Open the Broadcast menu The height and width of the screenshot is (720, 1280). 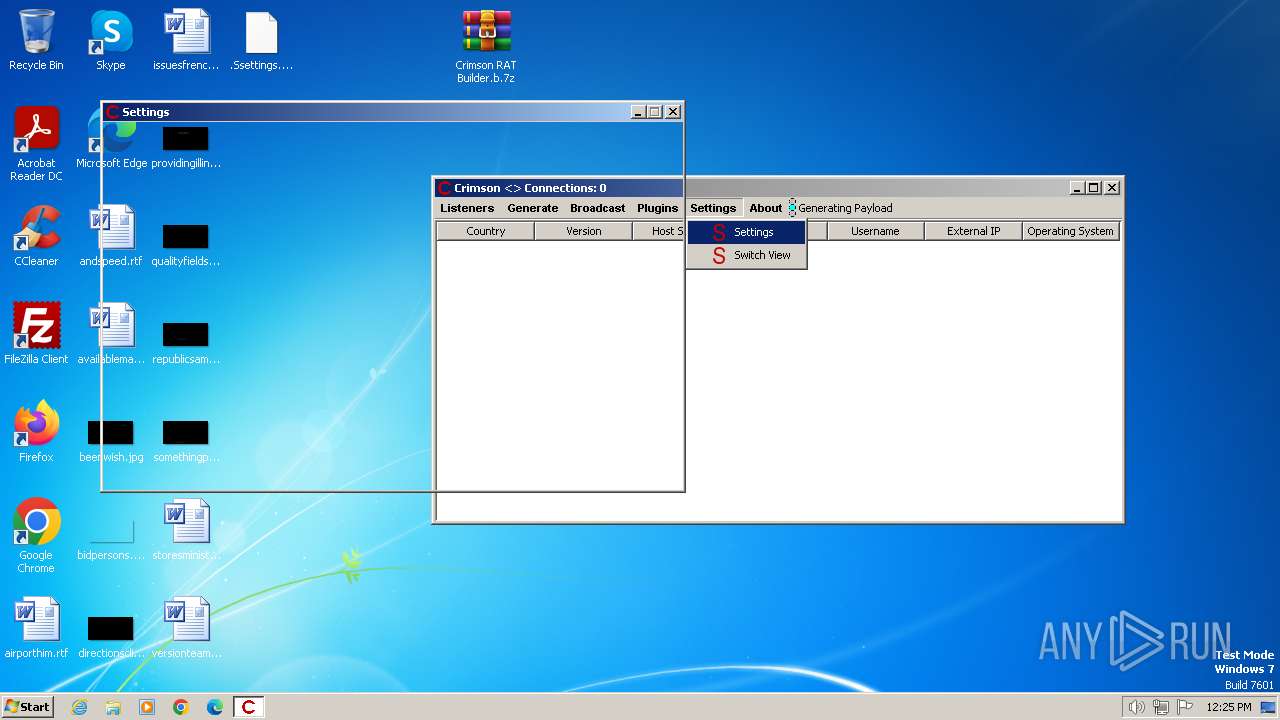pos(597,208)
